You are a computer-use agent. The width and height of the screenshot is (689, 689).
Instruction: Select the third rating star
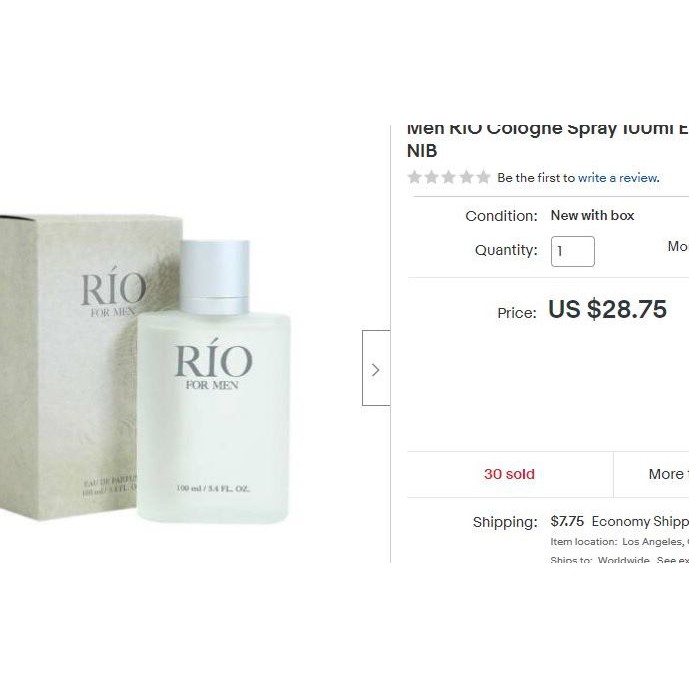pyautogui.click(x=449, y=177)
